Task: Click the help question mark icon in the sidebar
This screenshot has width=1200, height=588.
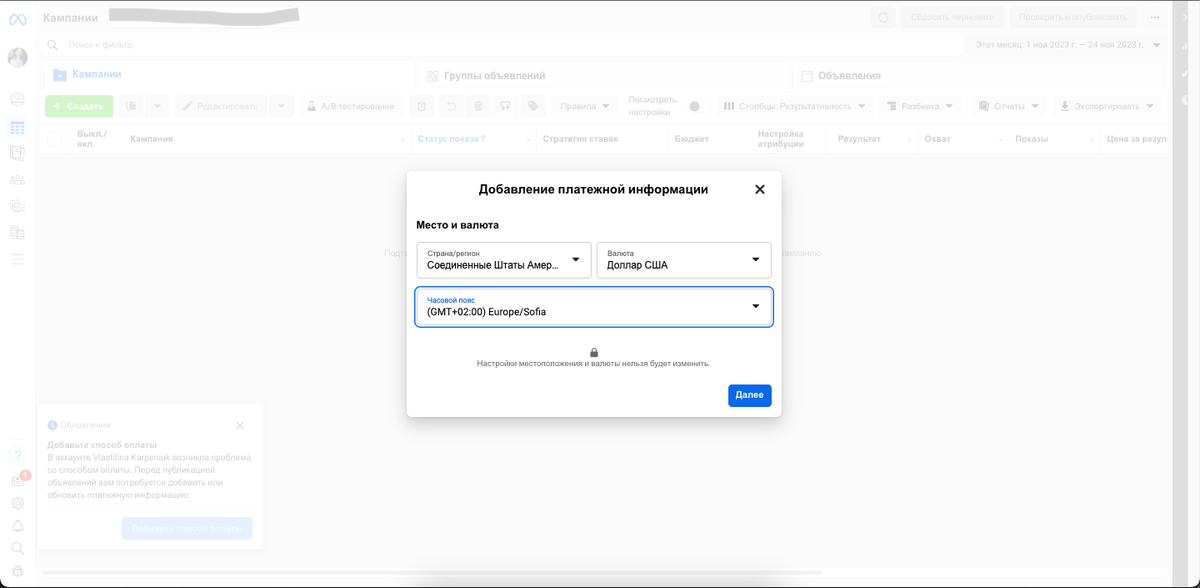Action: [18, 455]
